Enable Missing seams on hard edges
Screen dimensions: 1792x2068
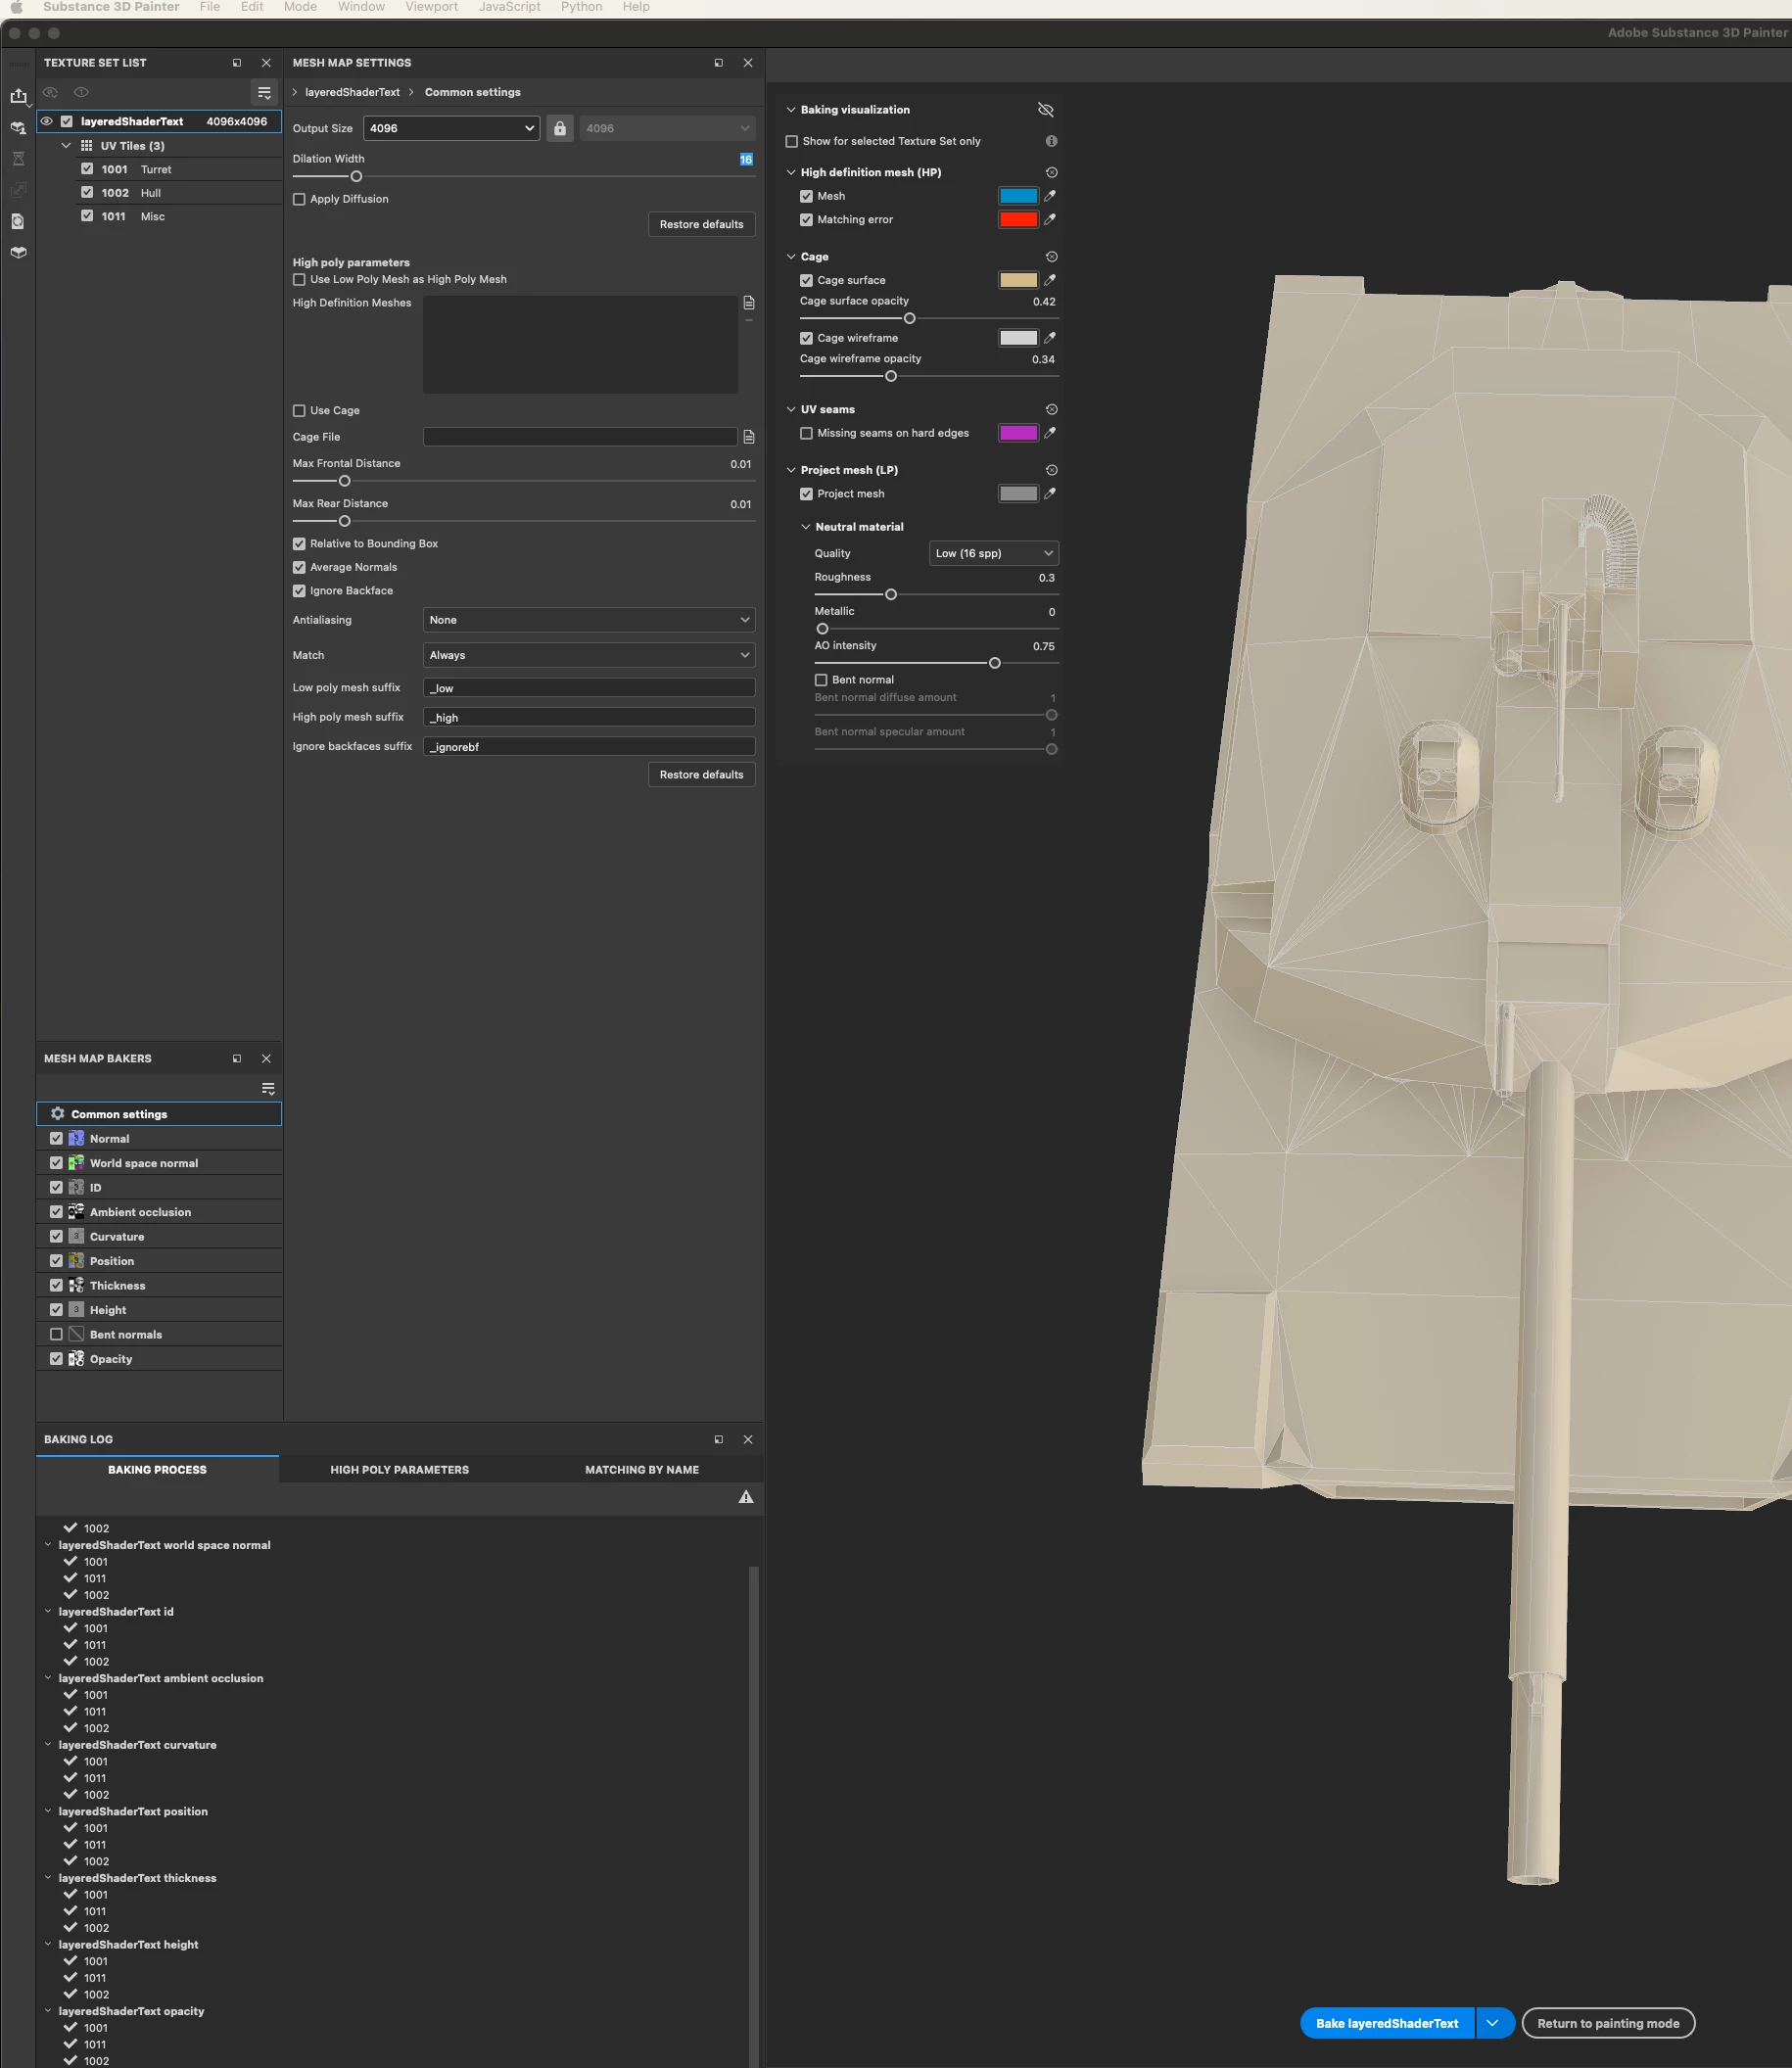pyautogui.click(x=806, y=434)
